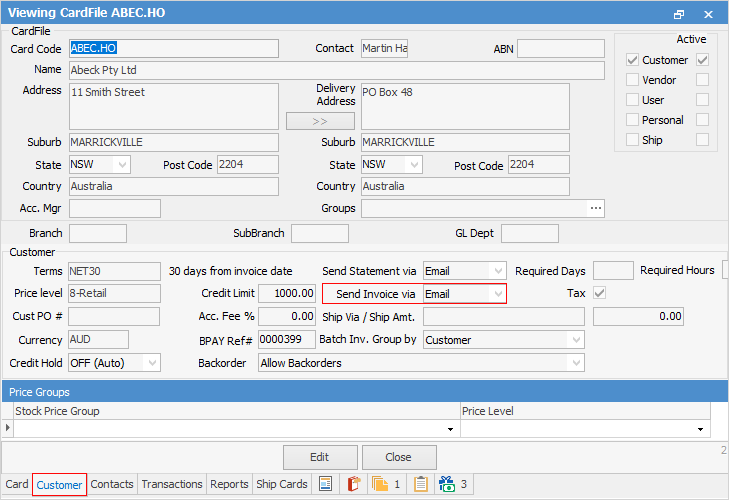Open the stacked documents icon tab
The height and width of the screenshot is (500, 729).
pyautogui.click(x=385, y=484)
